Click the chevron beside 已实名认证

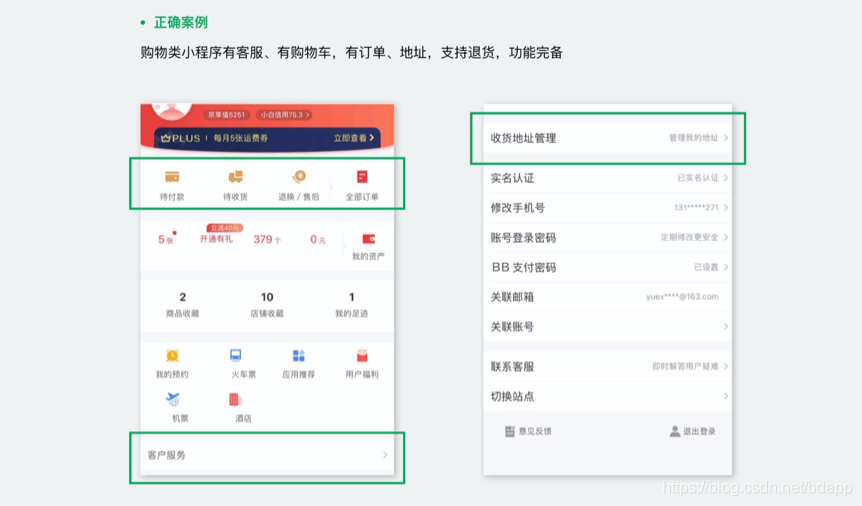(x=726, y=178)
